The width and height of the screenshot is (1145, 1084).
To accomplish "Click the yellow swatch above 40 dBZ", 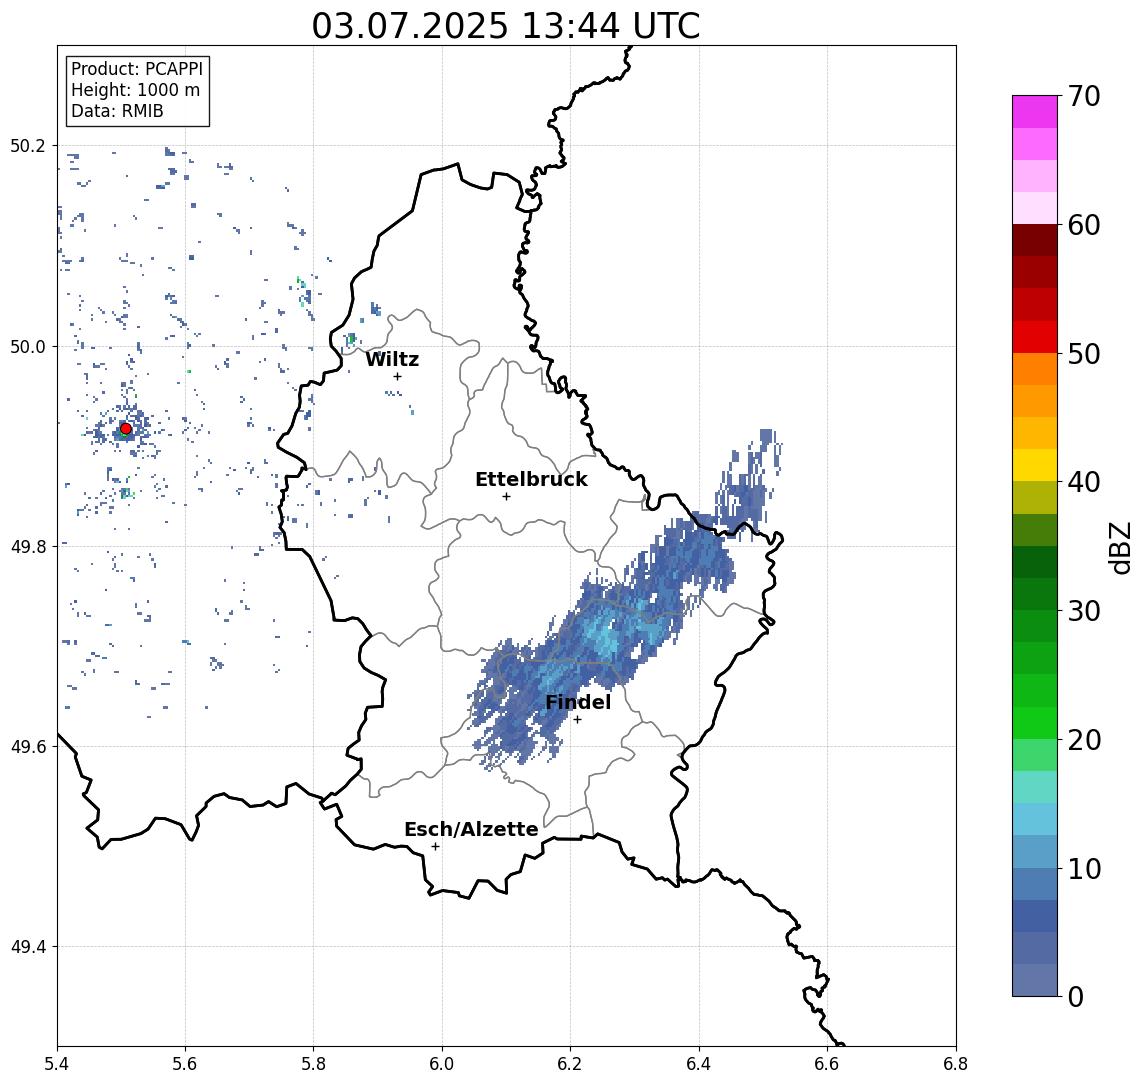I will [x=1035, y=465].
